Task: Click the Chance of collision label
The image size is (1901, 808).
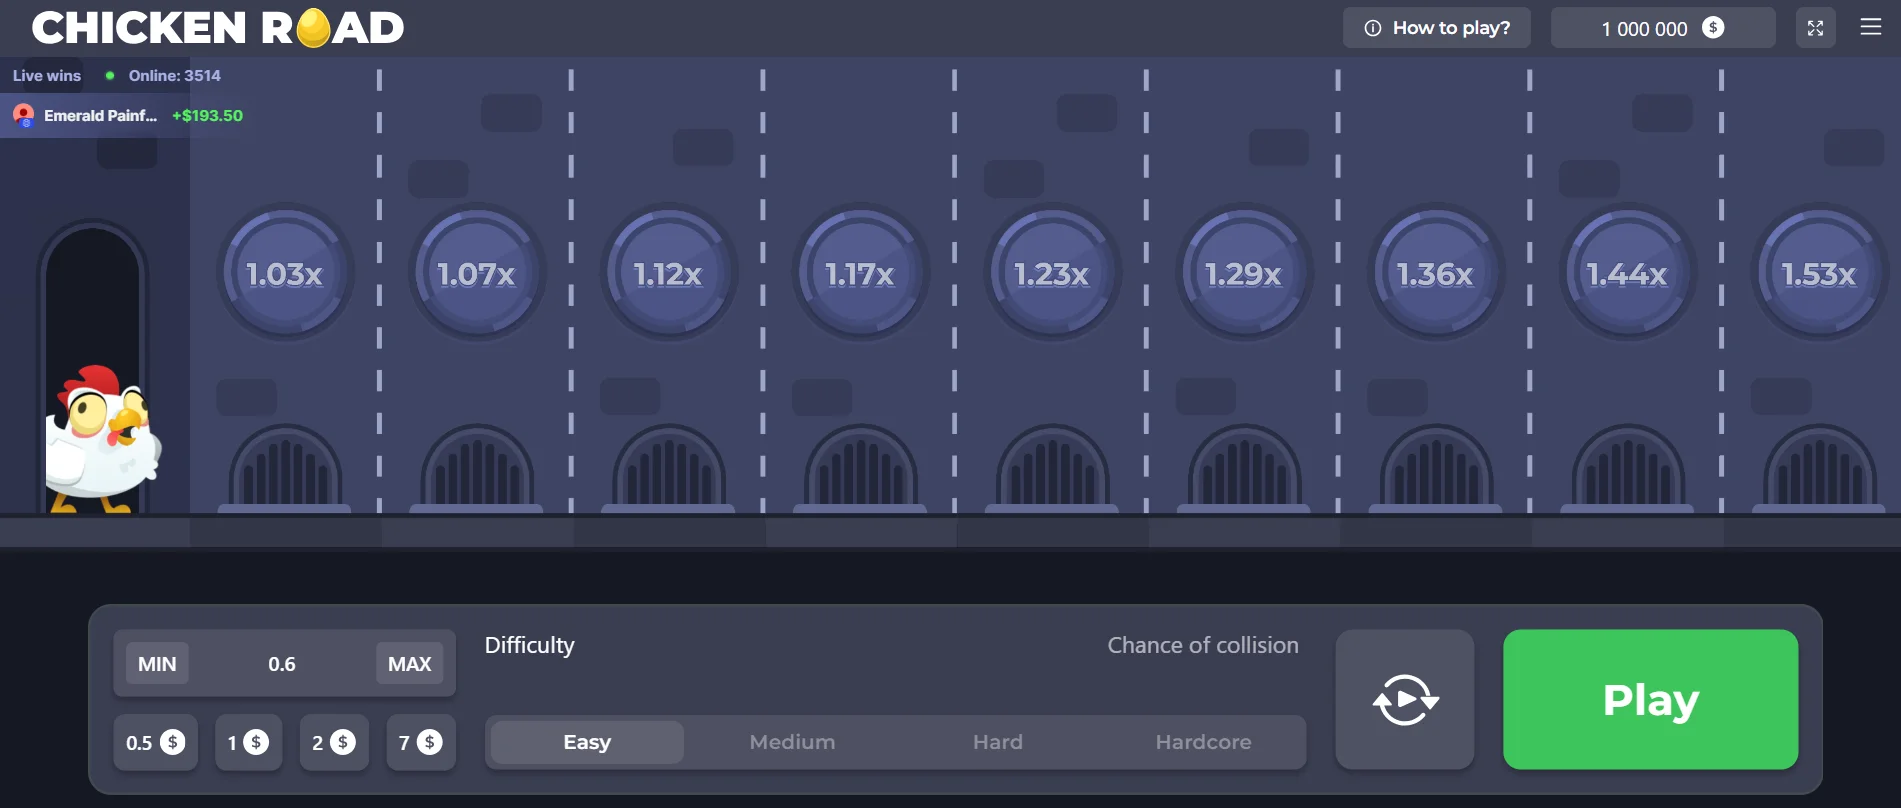Action: coord(1203,646)
